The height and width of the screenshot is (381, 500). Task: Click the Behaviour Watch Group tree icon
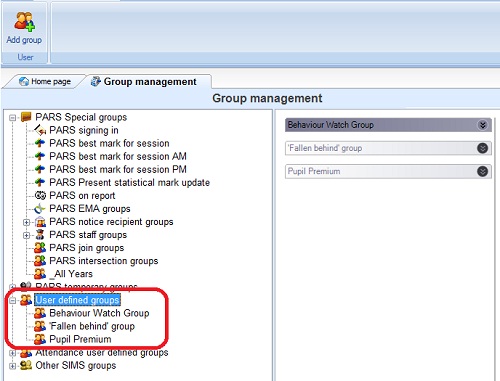(40, 313)
